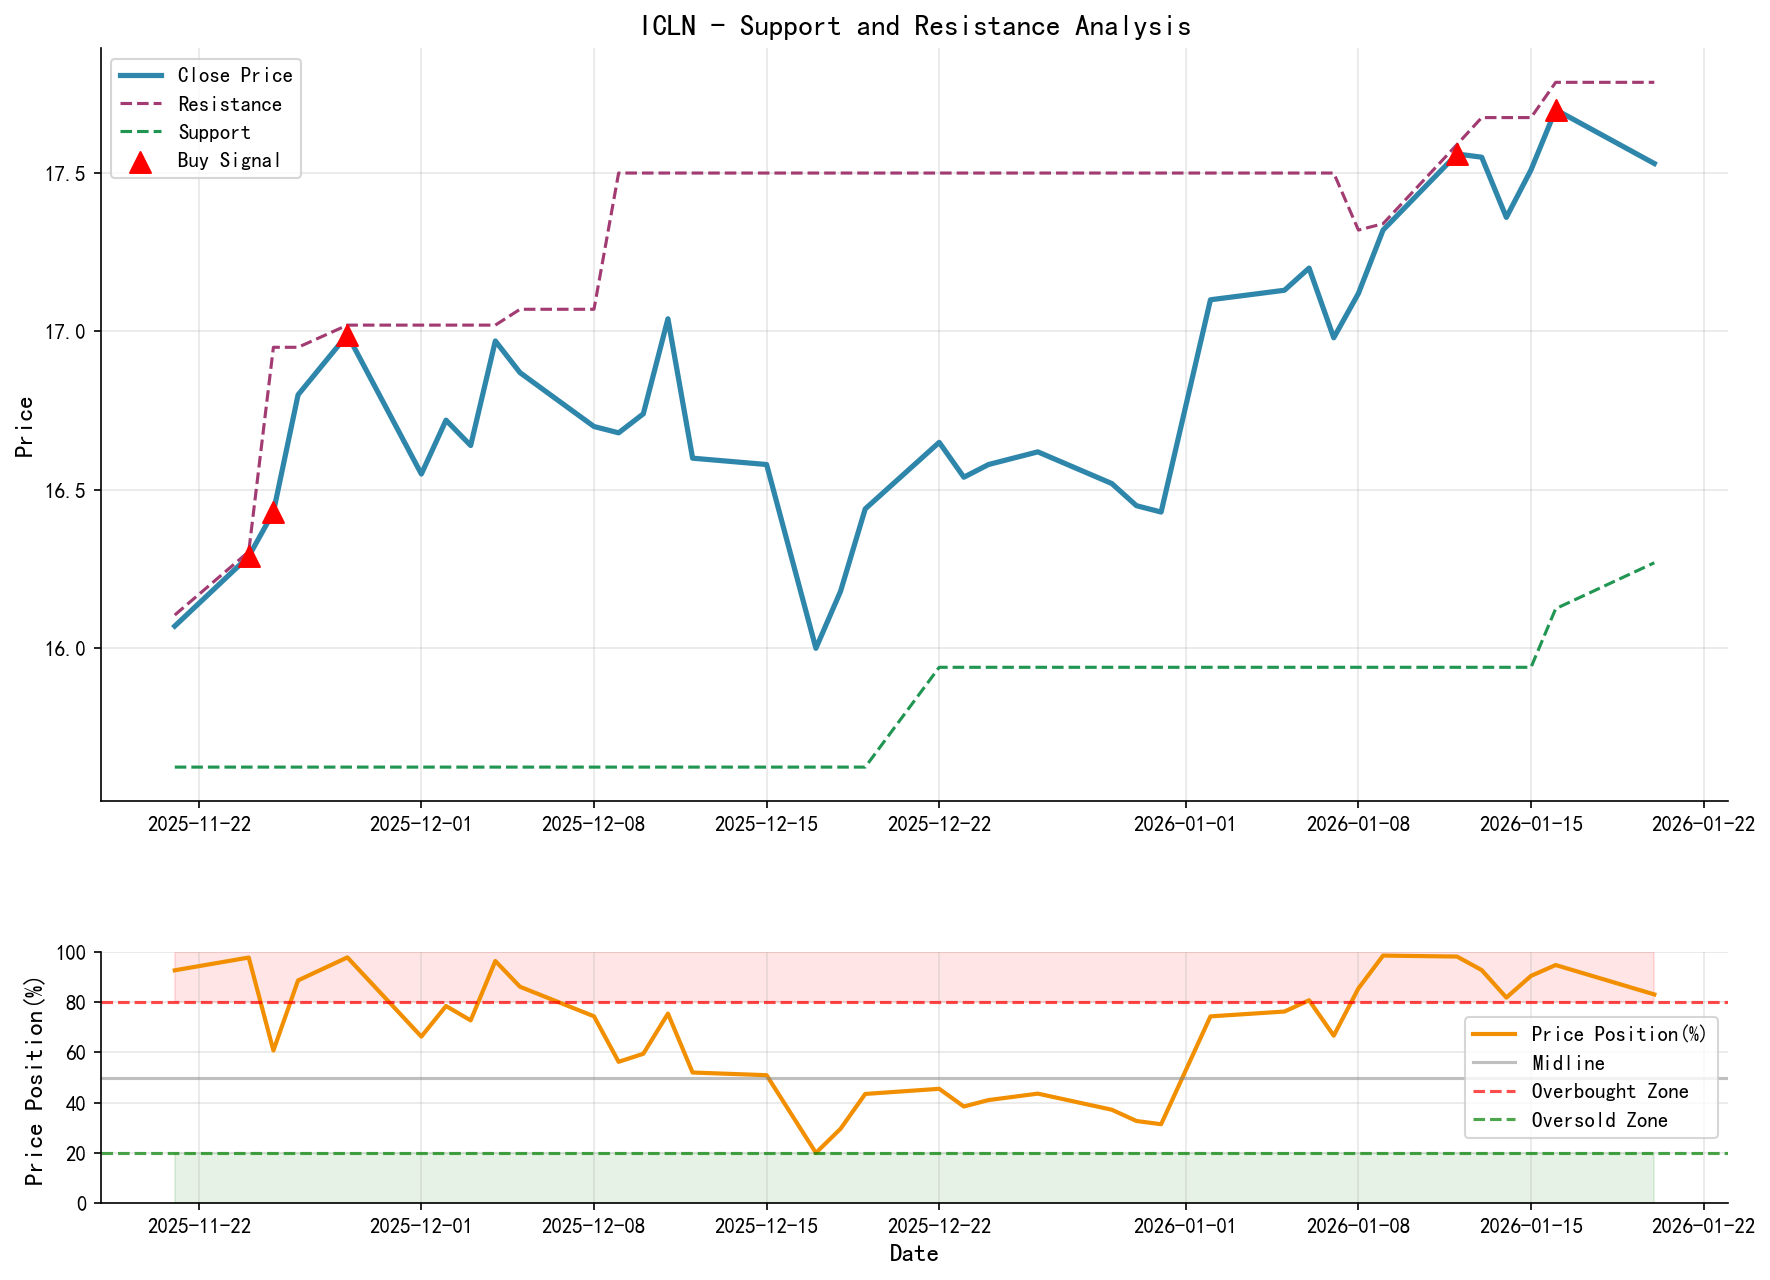Image resolution: width=1770 pixels, height=1280 pixels.
Task: Toggle visibility of the Close Price legend entry
Action: click(143, 75)
